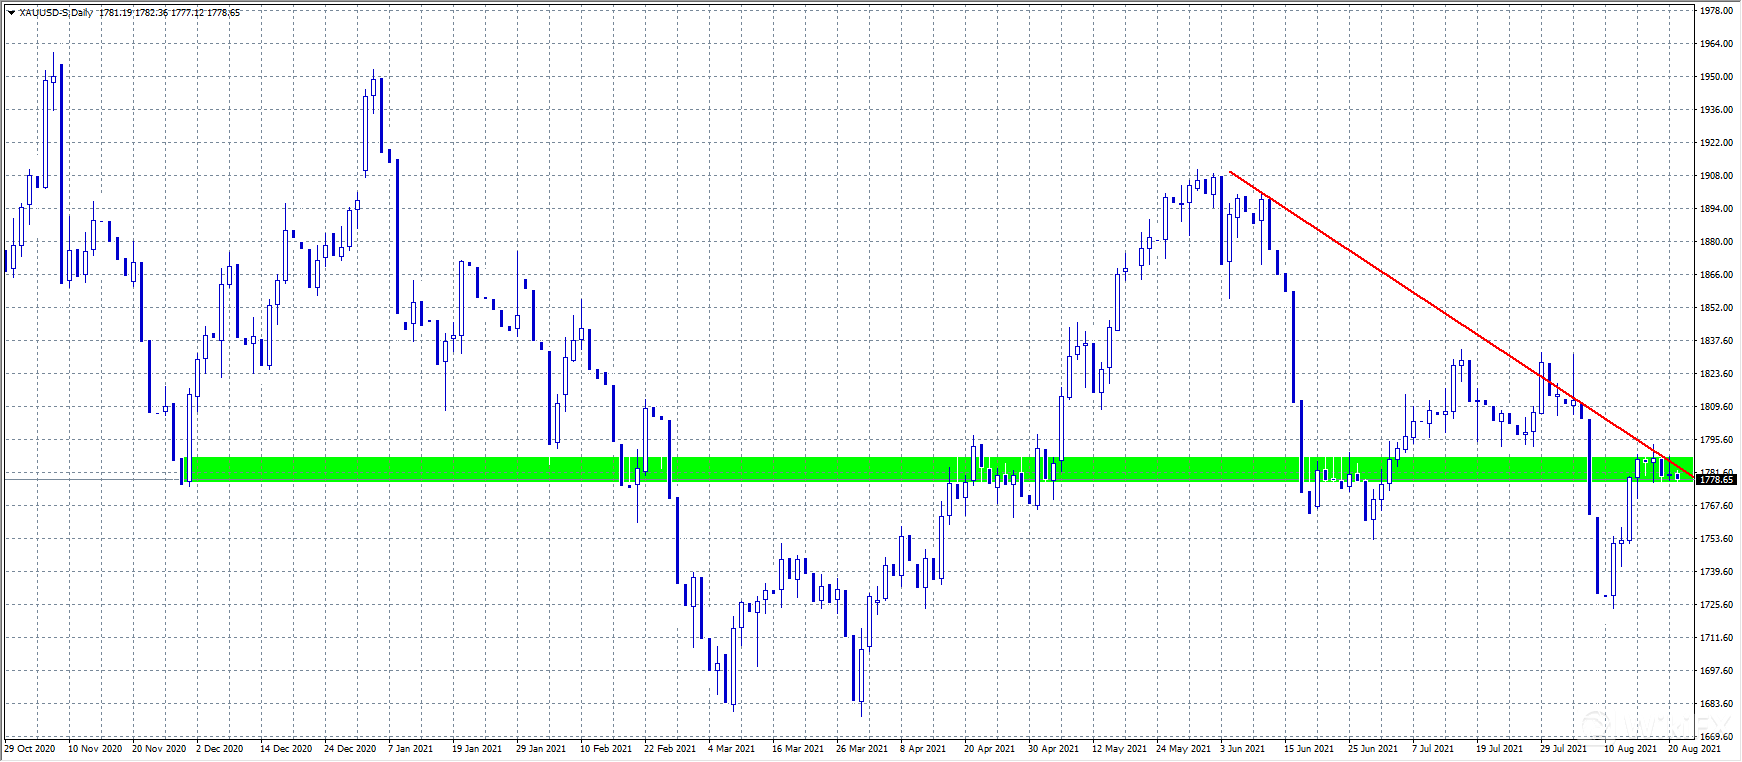The width and height of the screenshot is (1742, 762).
Task: Click the XAUUSD-S,Daily symbol title
Action: coord(56,13)
